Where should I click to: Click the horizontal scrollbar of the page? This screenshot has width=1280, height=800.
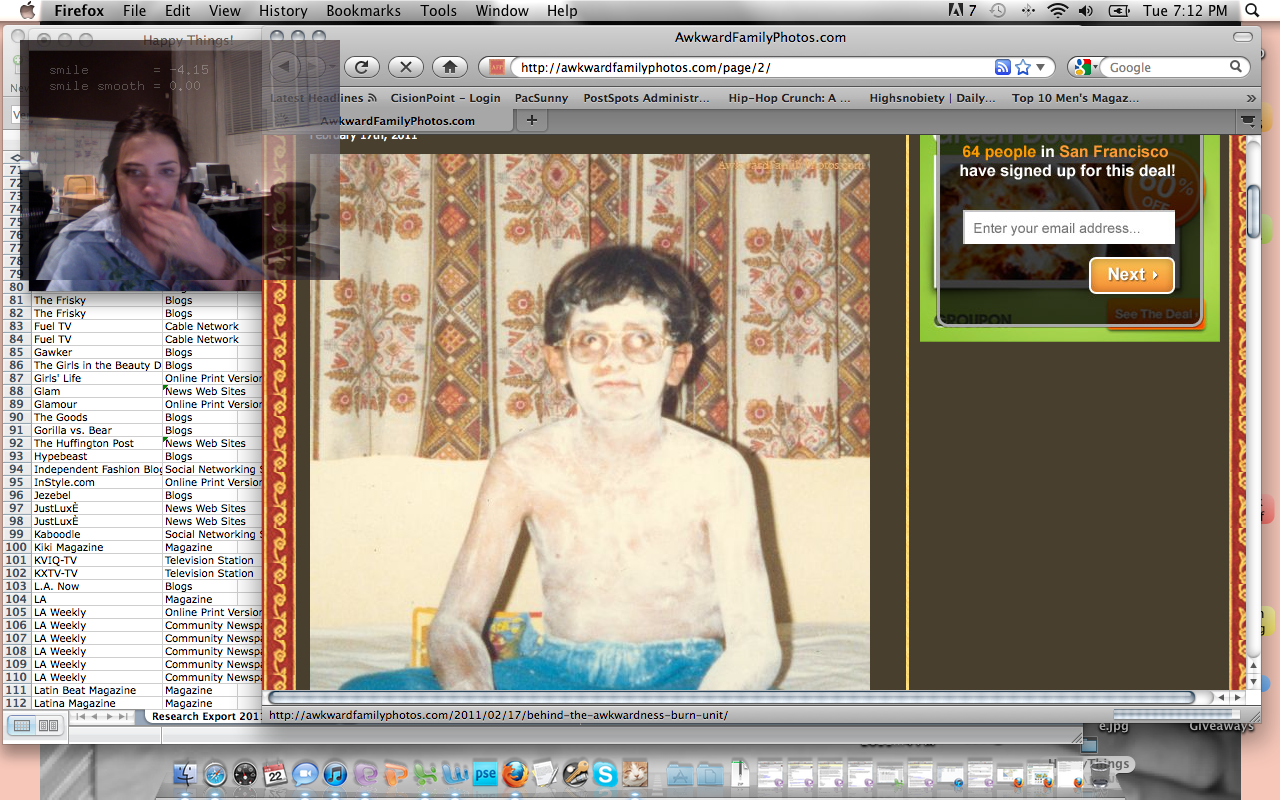pos(730,697)
